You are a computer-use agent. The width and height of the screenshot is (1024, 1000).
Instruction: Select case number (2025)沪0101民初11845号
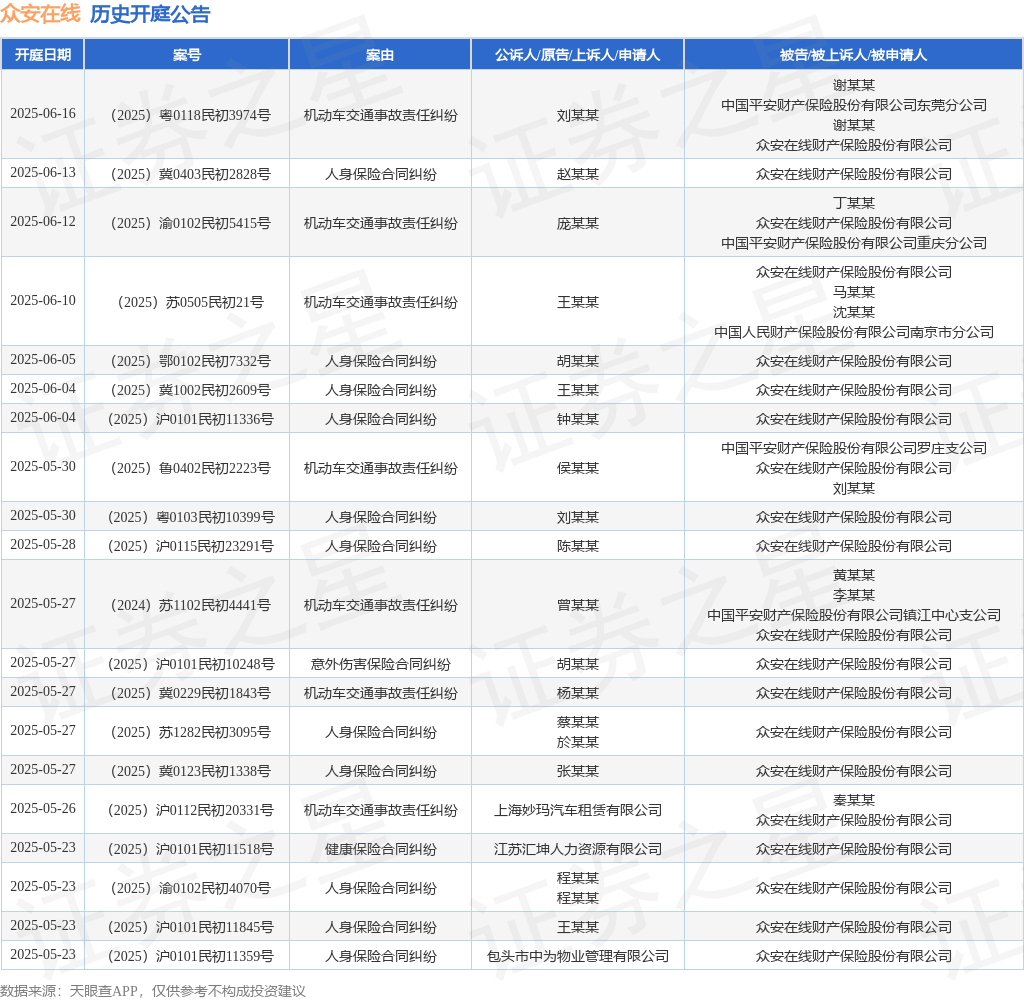pyautogui.click(x=191, y=927)
